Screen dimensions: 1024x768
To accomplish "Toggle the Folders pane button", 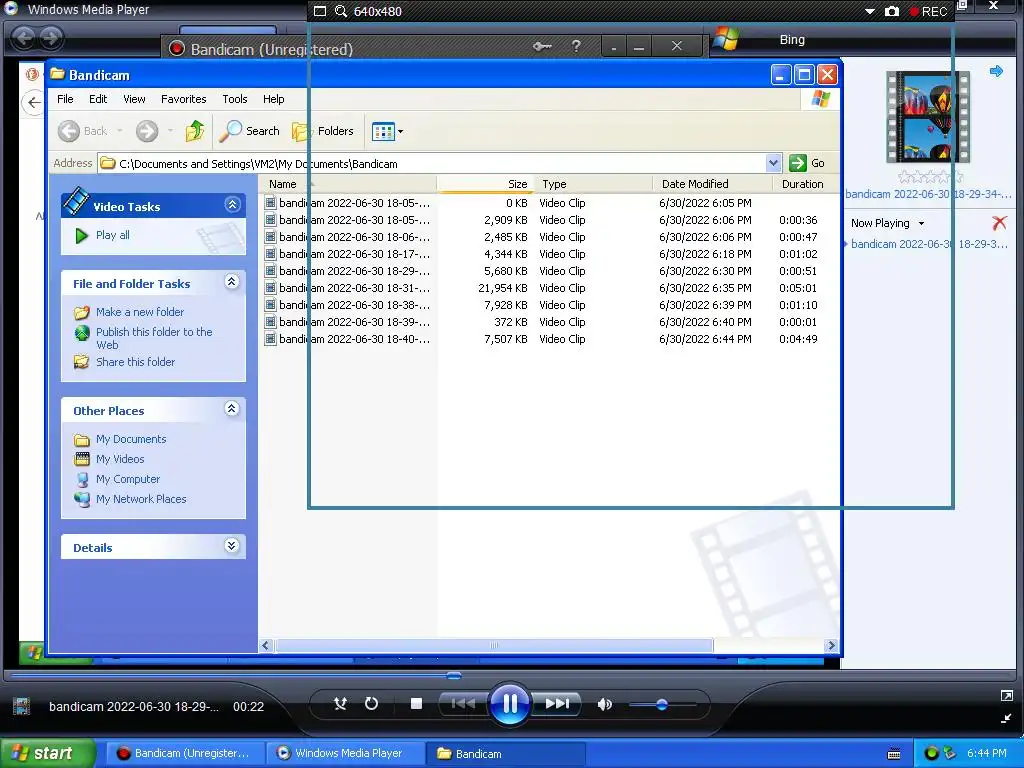I will click(x=323, y=131).
